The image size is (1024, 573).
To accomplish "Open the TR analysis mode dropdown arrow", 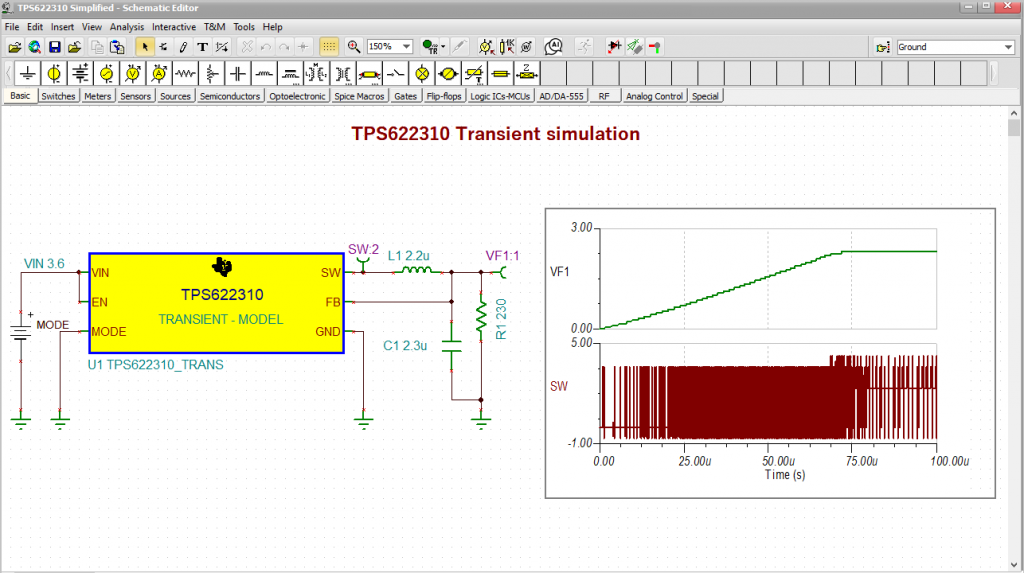I will click(443, 47).
